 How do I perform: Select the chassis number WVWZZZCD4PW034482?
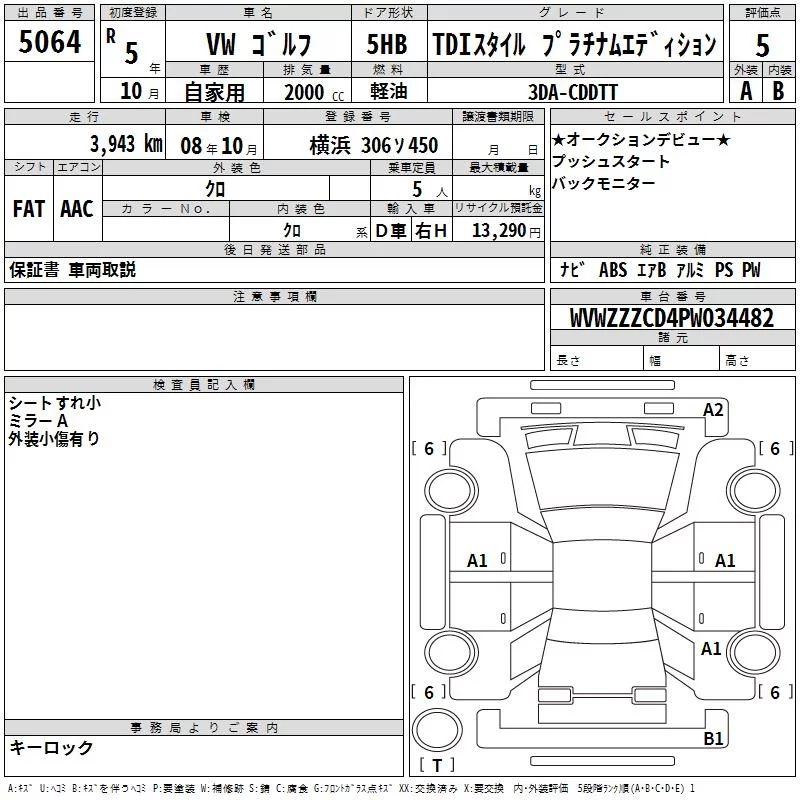(671, 318)
